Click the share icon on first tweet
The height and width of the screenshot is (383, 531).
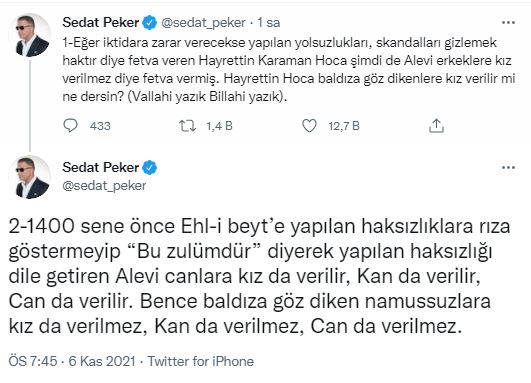(436, 126)
